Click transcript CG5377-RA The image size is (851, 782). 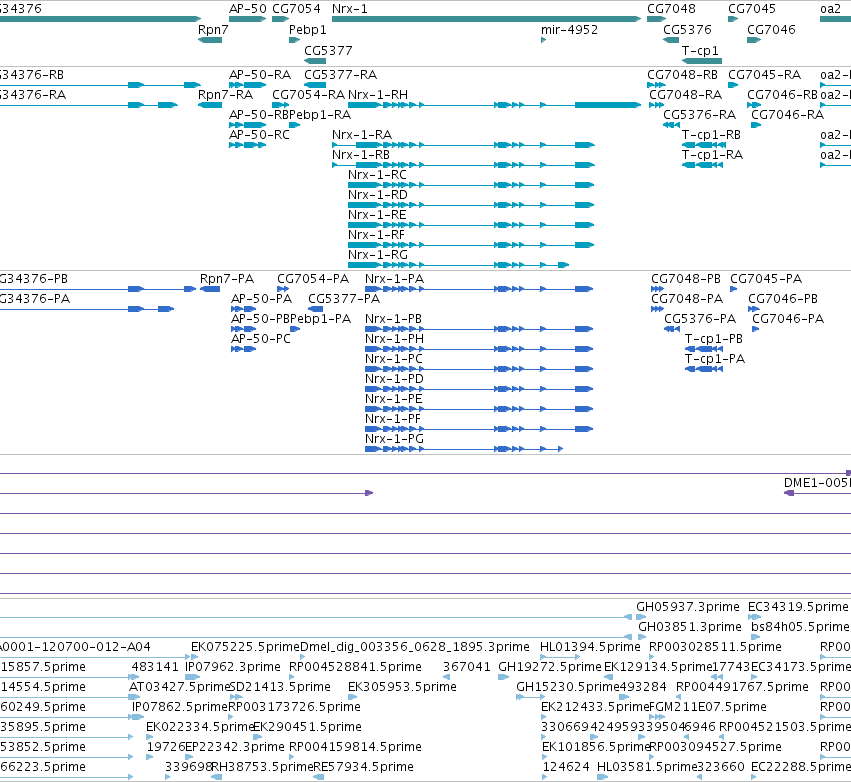[340, 74]
